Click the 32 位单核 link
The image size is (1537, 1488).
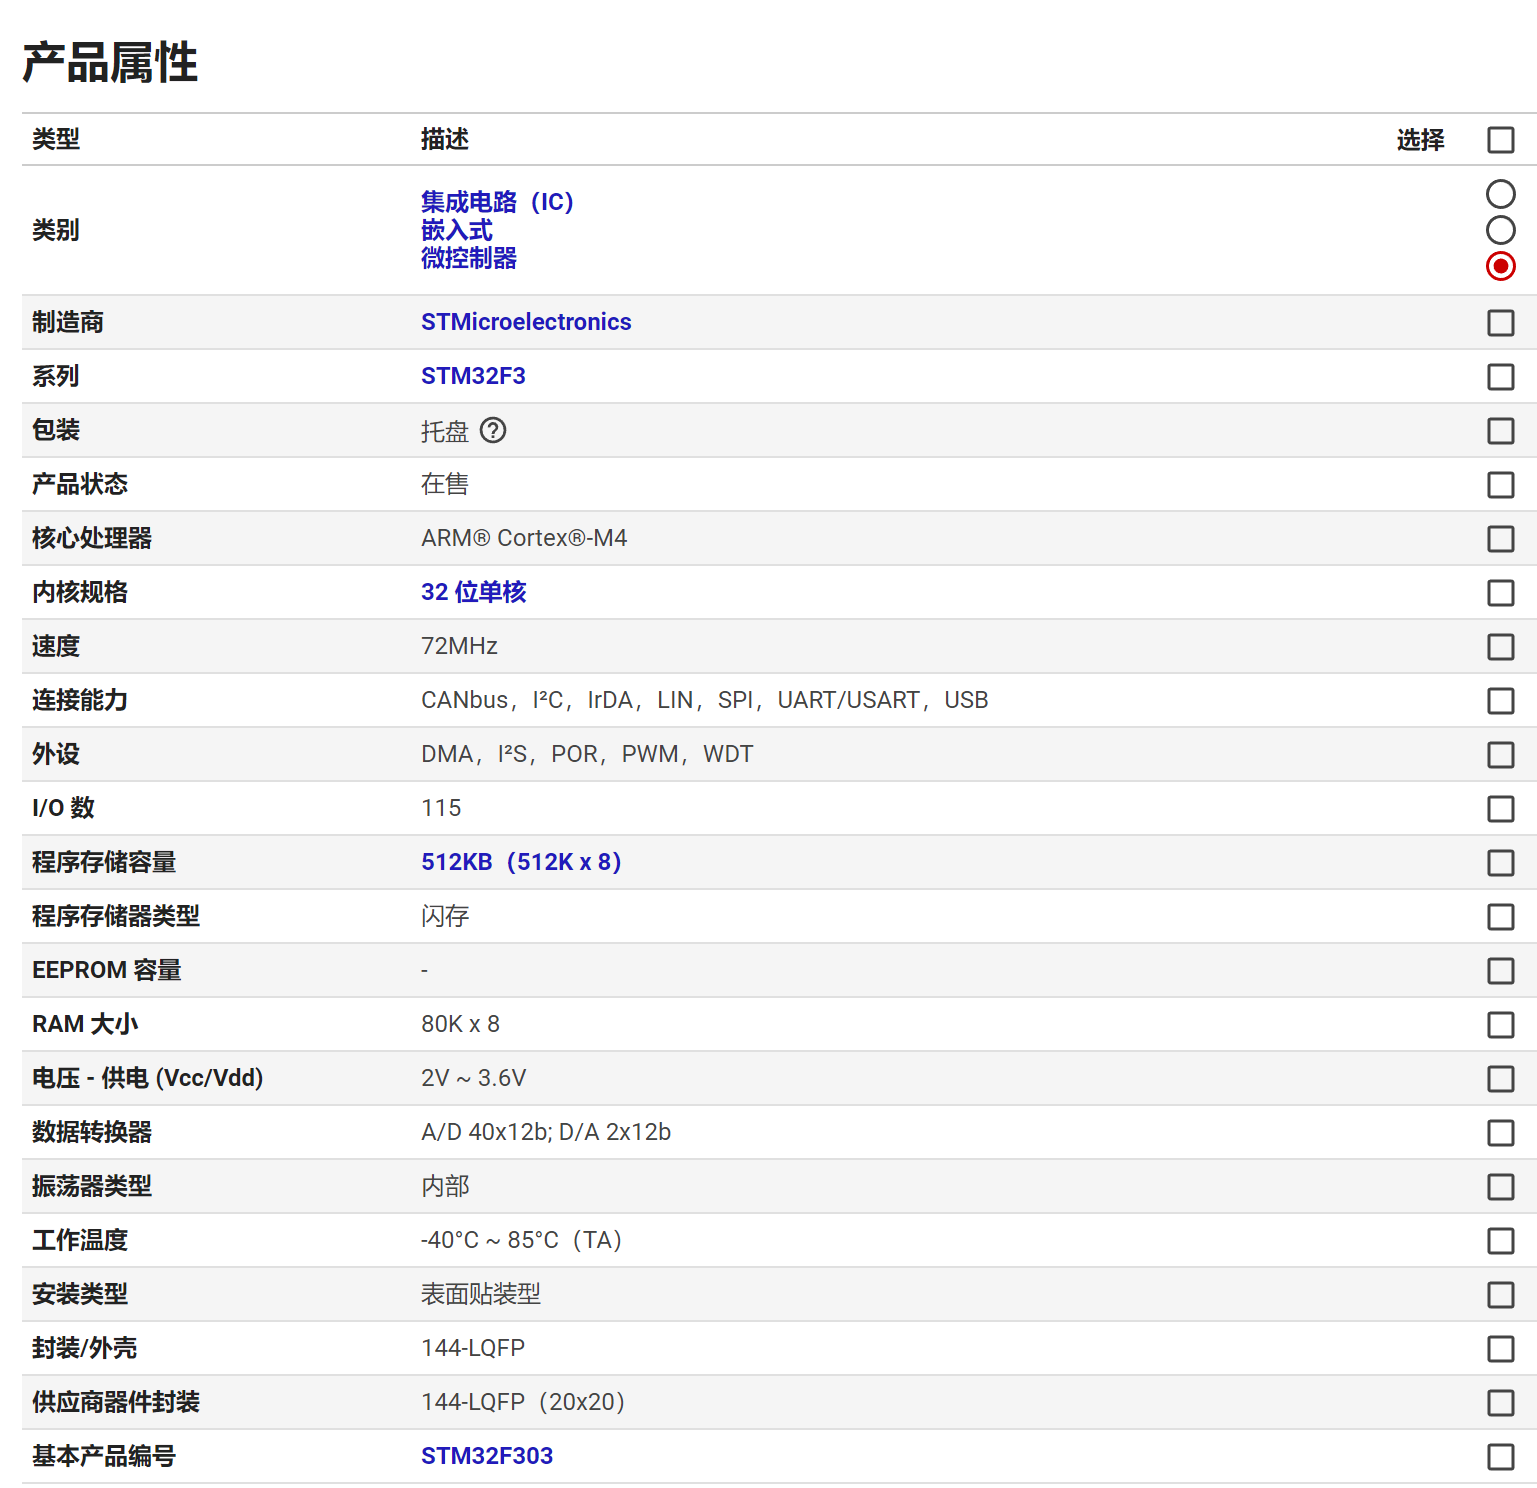pyautogui.click(x=473, y=592)
